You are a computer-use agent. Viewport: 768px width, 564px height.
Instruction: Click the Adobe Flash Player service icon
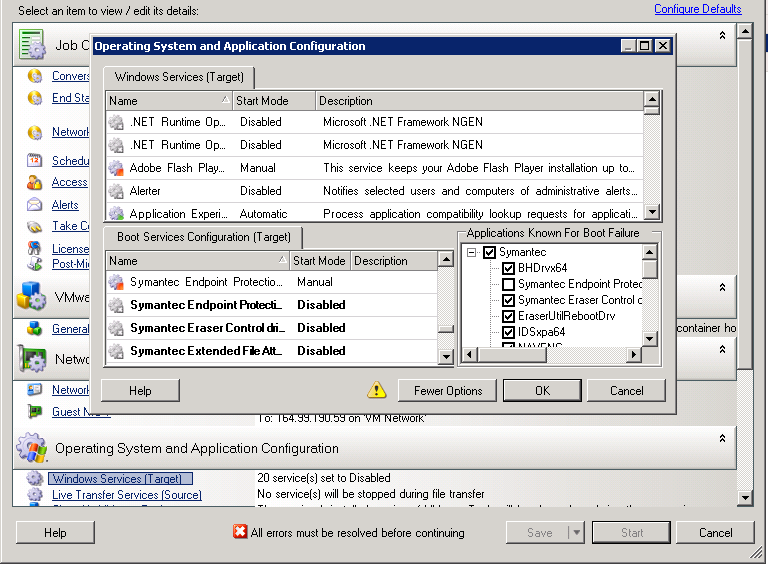[116, 168]
